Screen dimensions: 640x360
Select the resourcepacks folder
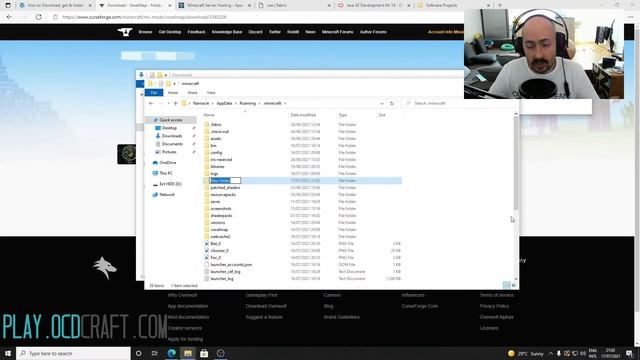tap(223, 195)
